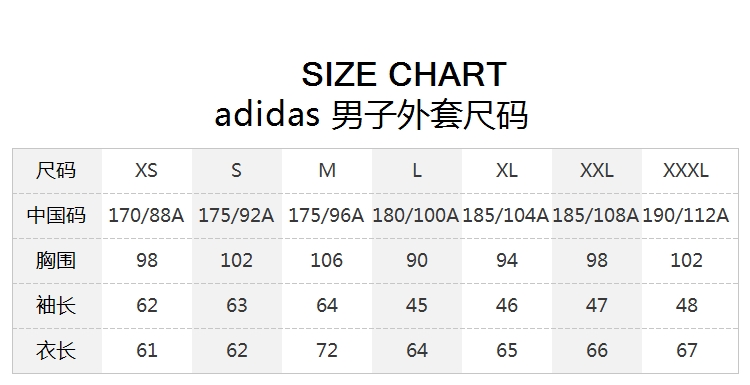Select the XXXL size column header

[x=686, y=170]
